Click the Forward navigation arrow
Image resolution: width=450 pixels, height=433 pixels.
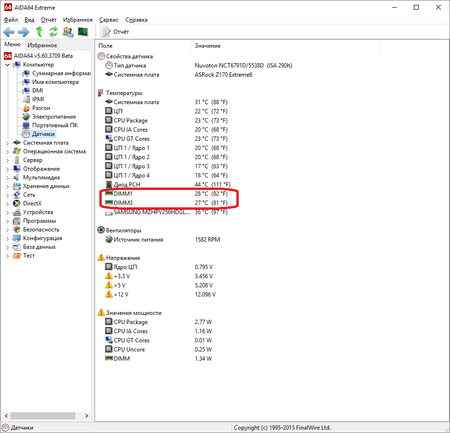[23, 32]
